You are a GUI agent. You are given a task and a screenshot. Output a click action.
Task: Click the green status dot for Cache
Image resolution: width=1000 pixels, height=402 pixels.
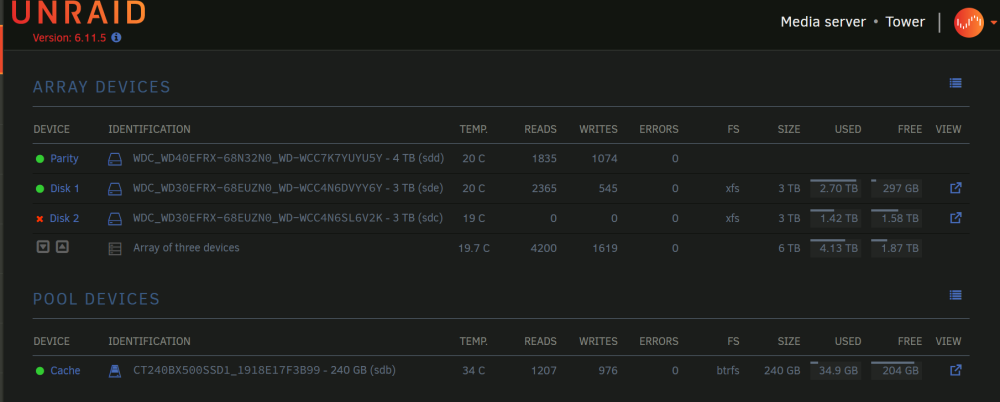tap(40, 371)
